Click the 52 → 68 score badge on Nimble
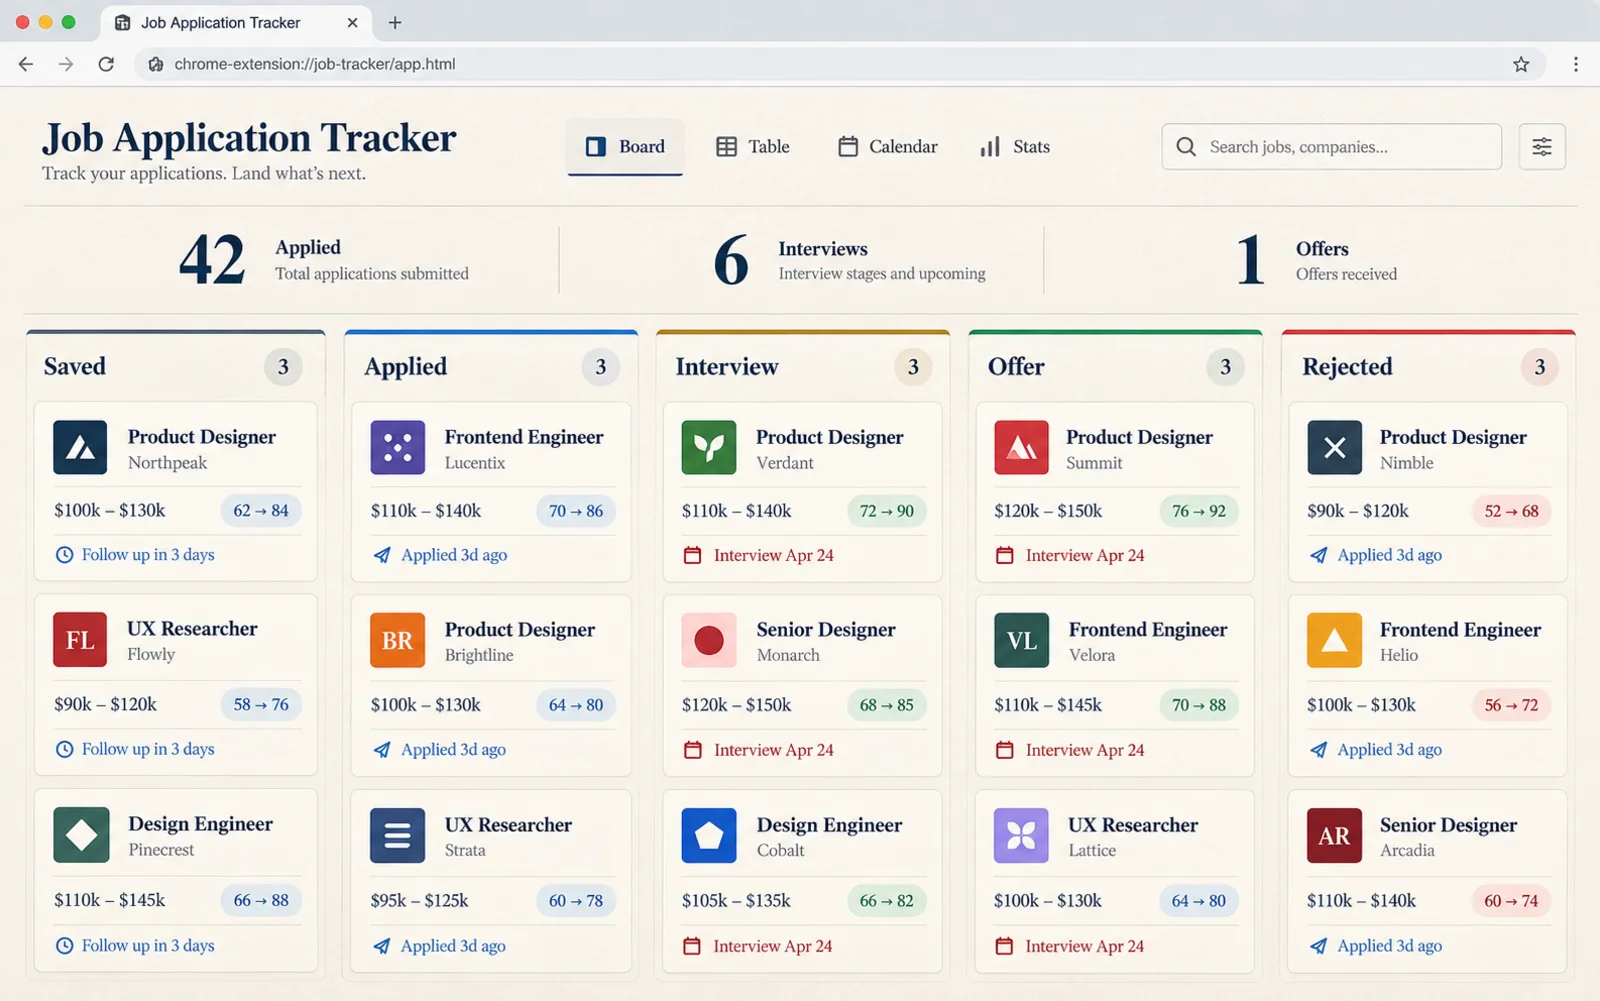Image resolution: width=1600 pixels, height=1001 pixels. 1512,511
